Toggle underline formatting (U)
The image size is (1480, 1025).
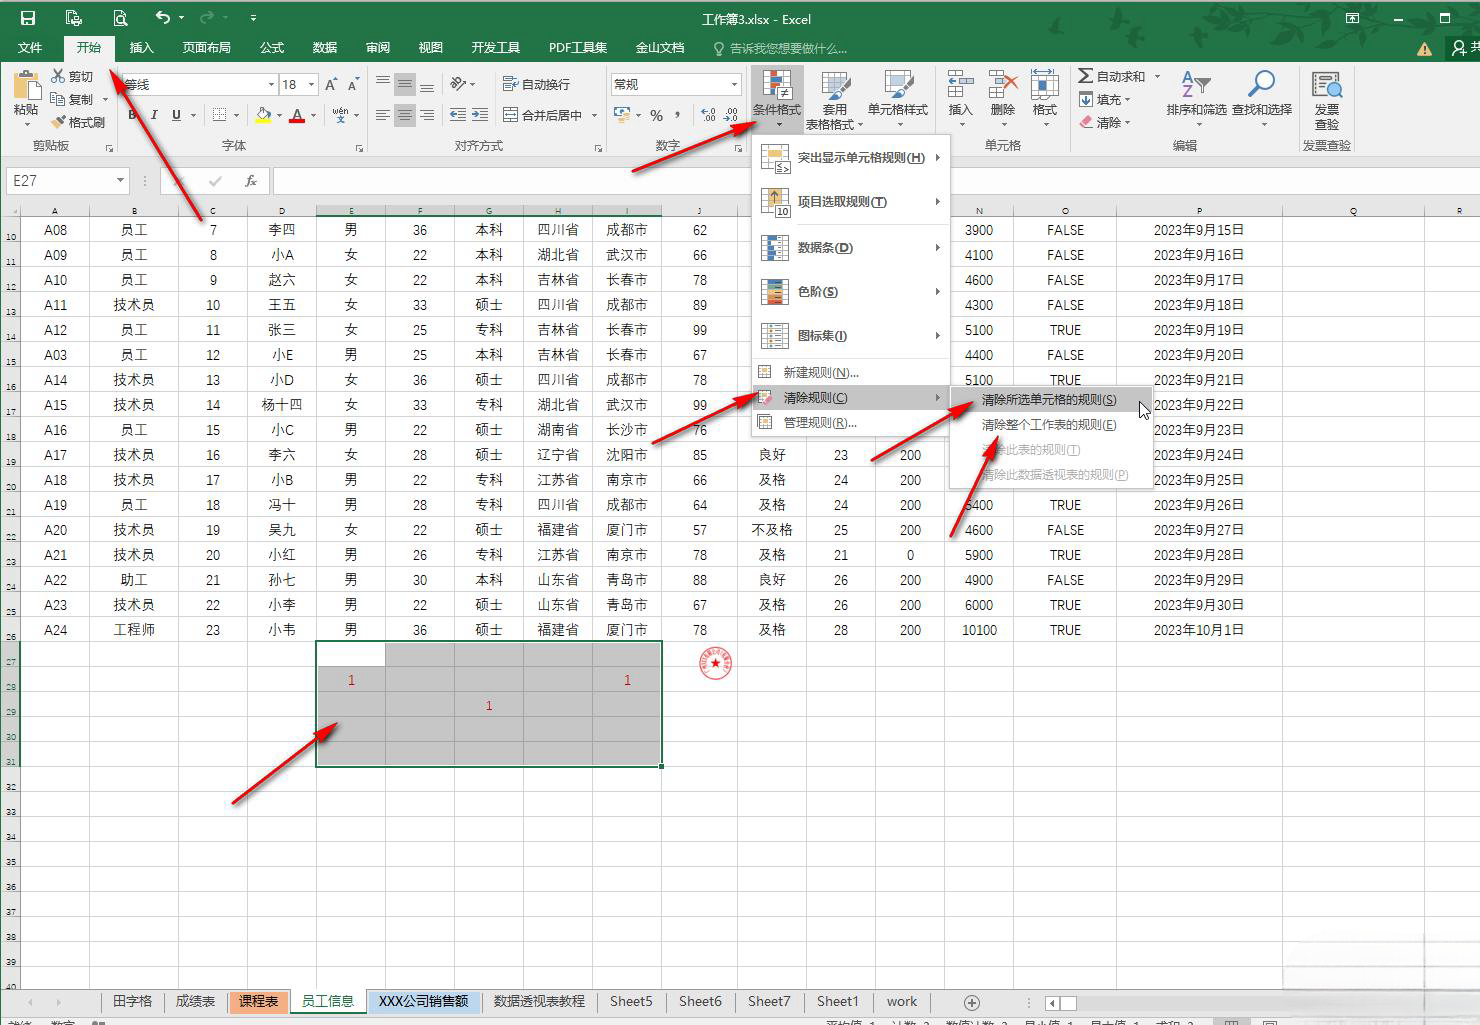coord(176,115)
